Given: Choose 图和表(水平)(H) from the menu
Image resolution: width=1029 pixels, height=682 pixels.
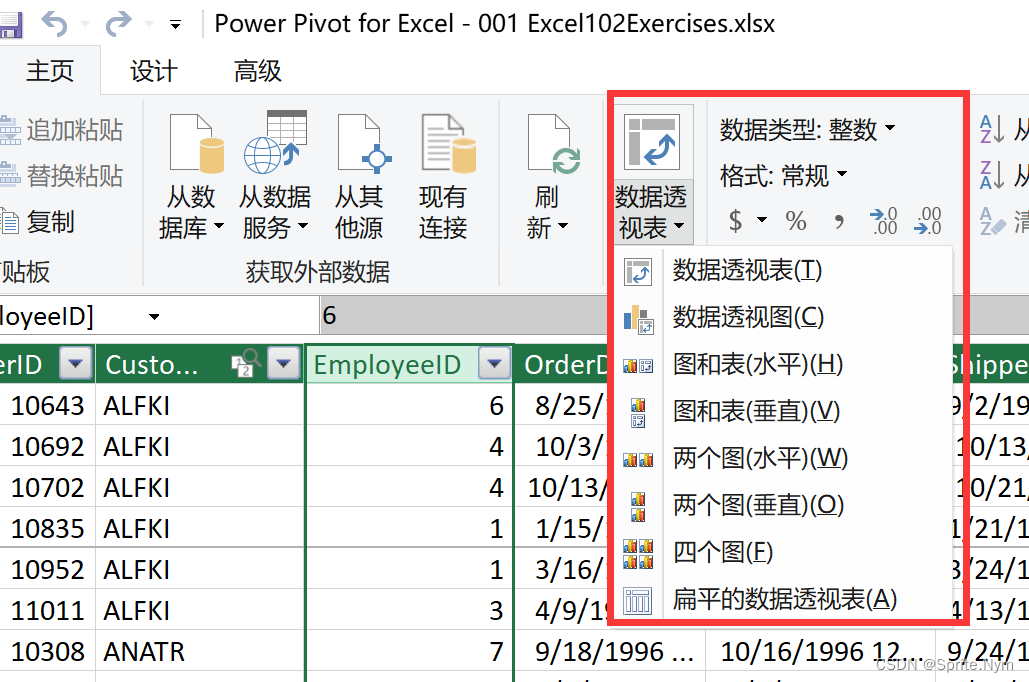Looking at the screenshot, I should click(782, 364).
